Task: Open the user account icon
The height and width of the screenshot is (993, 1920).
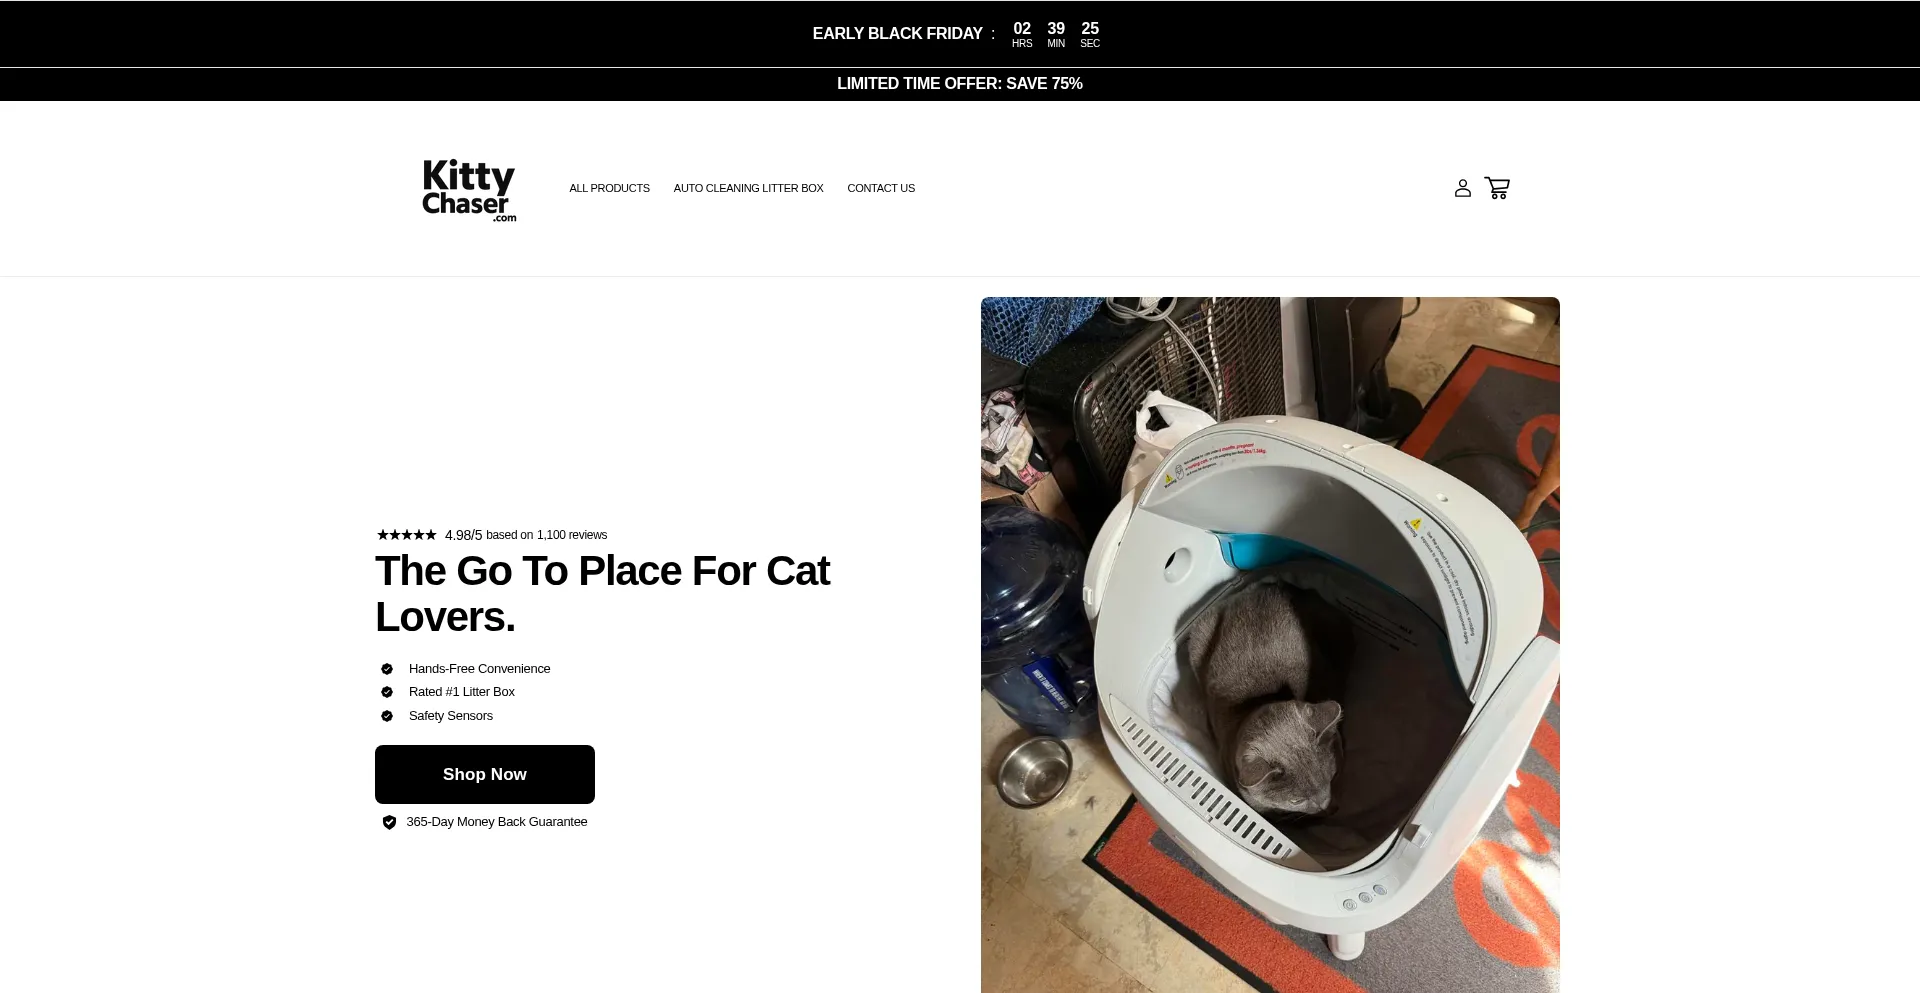Action: point(1462,188)
